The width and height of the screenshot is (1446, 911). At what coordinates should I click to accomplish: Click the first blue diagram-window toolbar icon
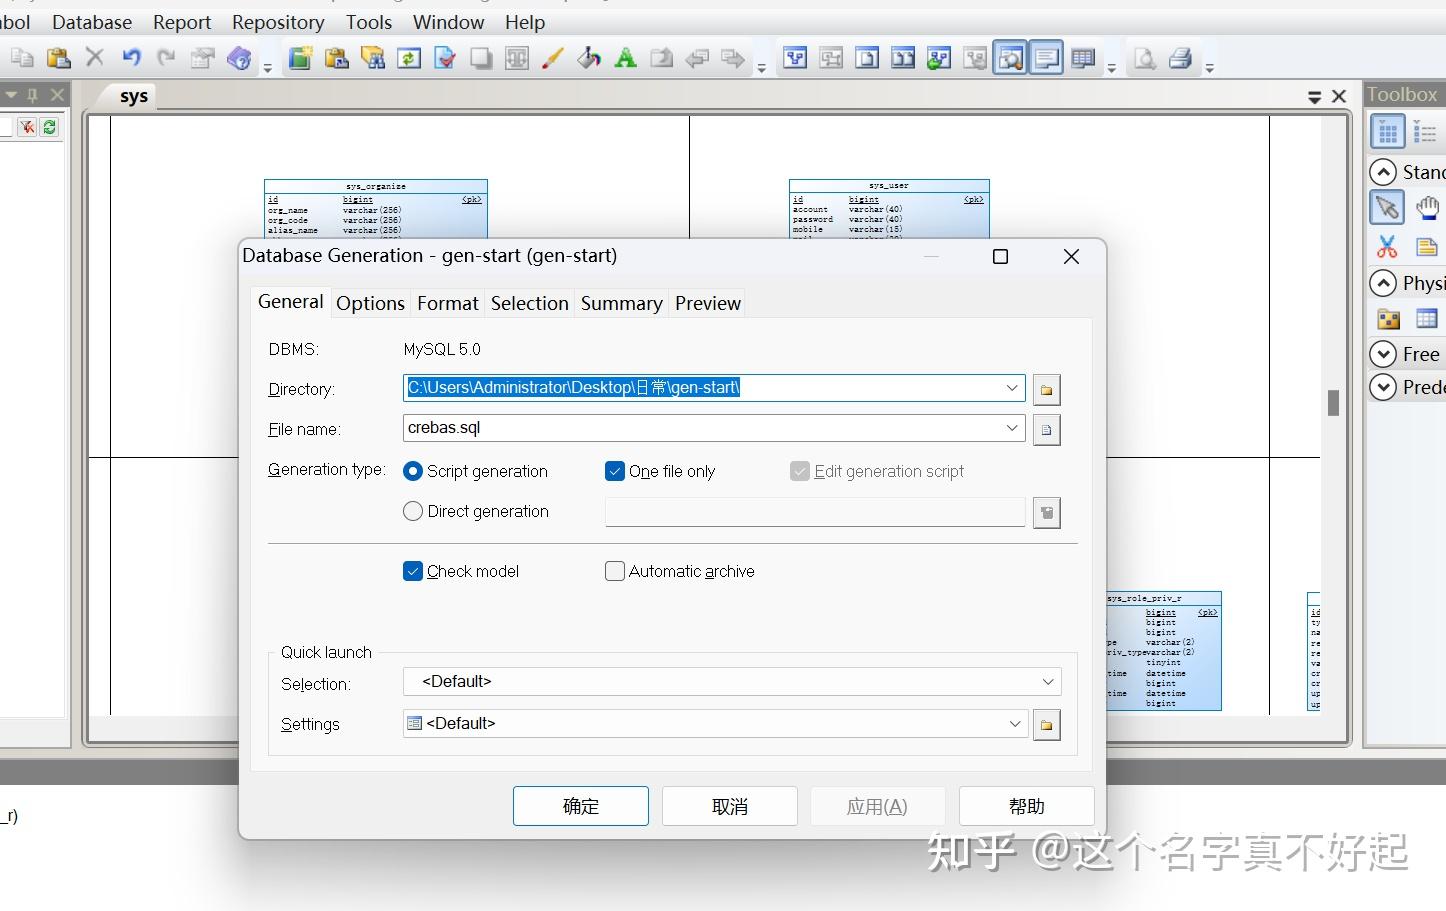(x=795, y=58)
